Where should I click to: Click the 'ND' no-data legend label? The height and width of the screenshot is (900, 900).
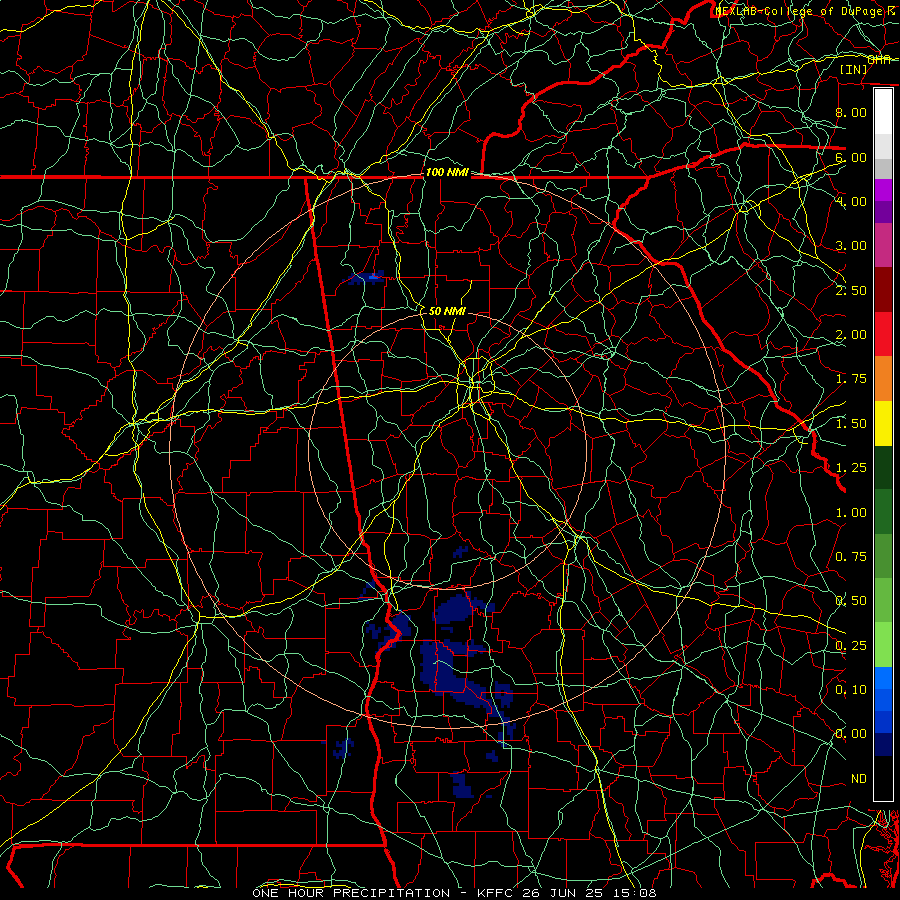tap(858, 779)
